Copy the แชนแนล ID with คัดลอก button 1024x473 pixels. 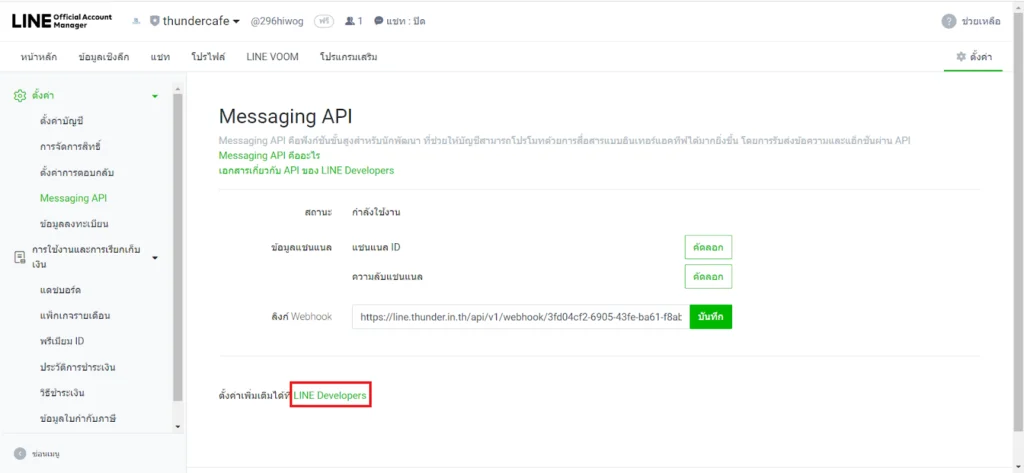point(709,248)
